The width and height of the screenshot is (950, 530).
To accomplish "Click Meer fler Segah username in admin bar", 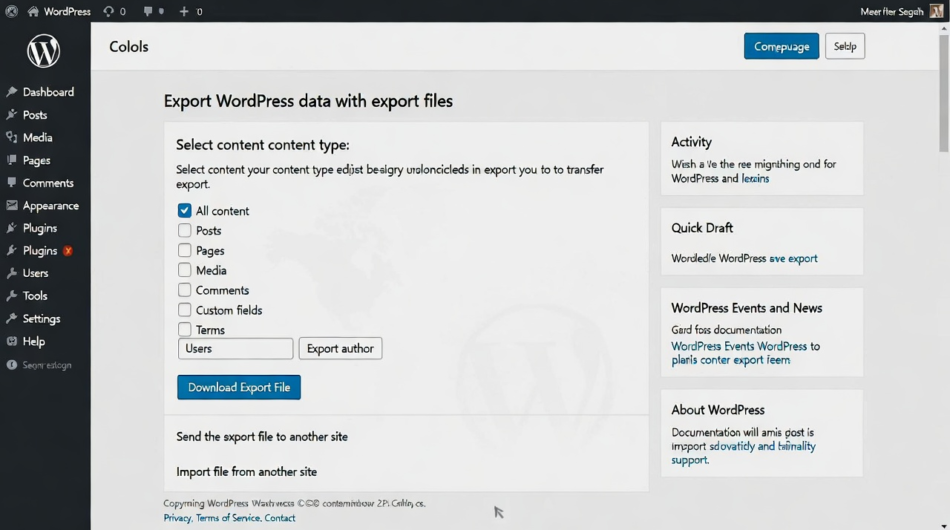I will 891,12.
